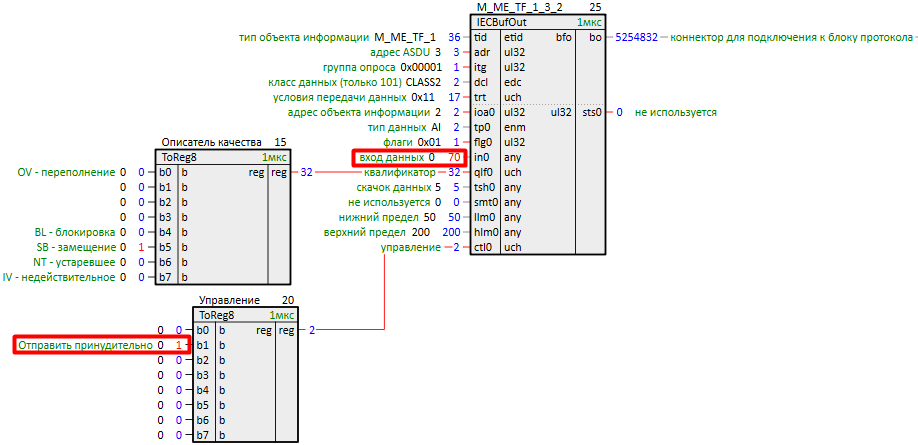Click the вход данных value 70
The width and height of the screenshot is (918, 445).
[454, 157]
